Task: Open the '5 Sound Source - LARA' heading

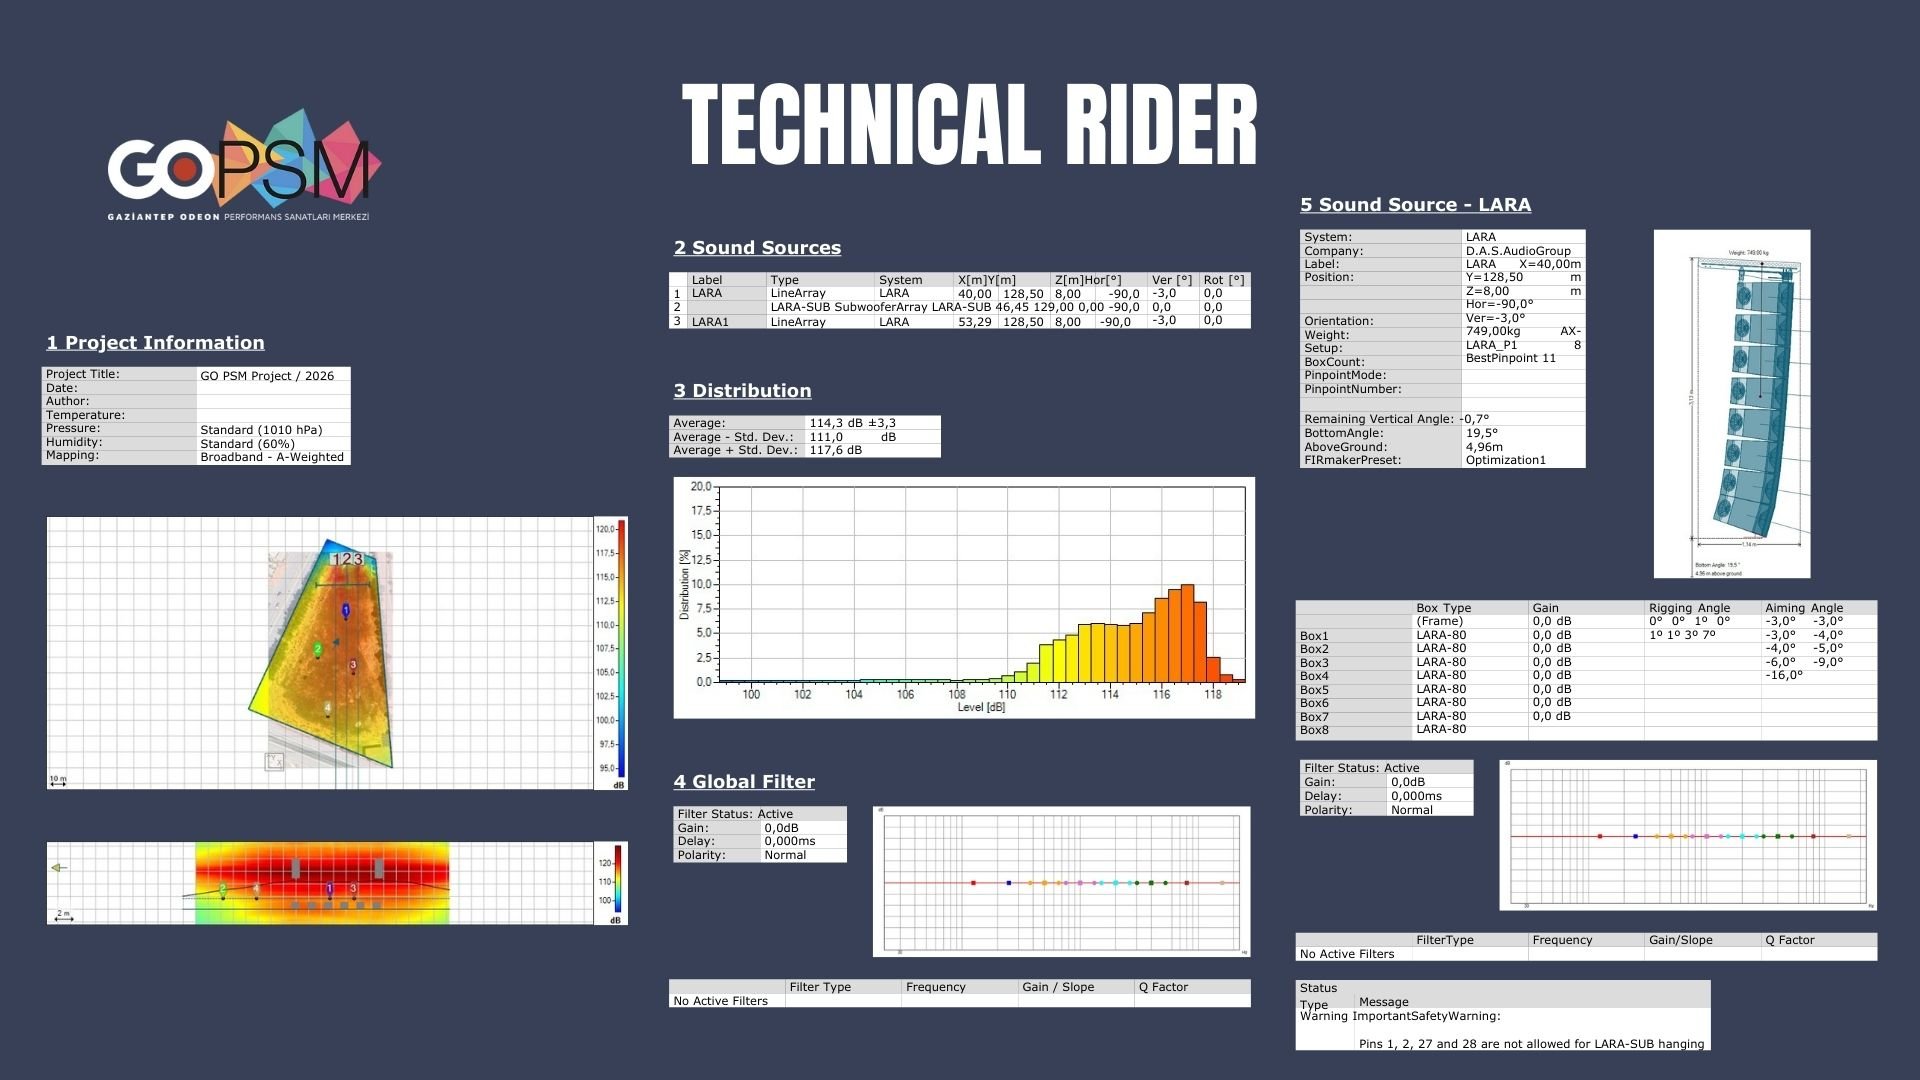Action: pos(1415,205)
